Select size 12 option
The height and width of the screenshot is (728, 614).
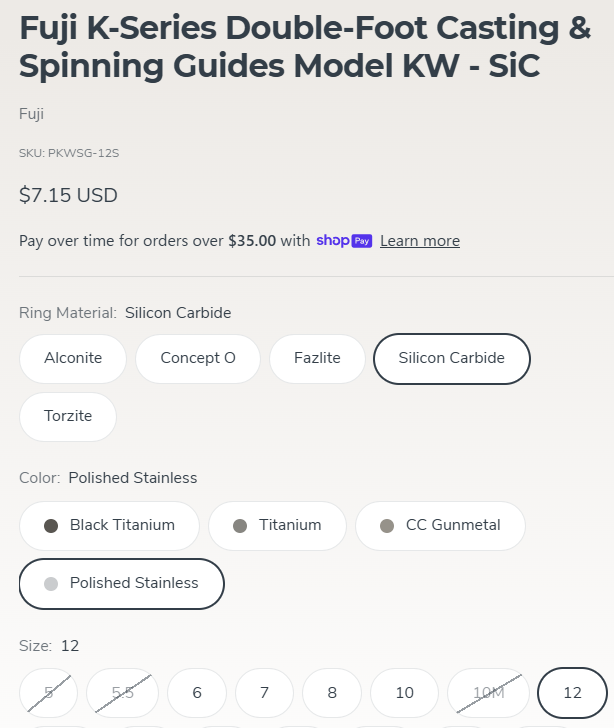click(x=572, y=693)
